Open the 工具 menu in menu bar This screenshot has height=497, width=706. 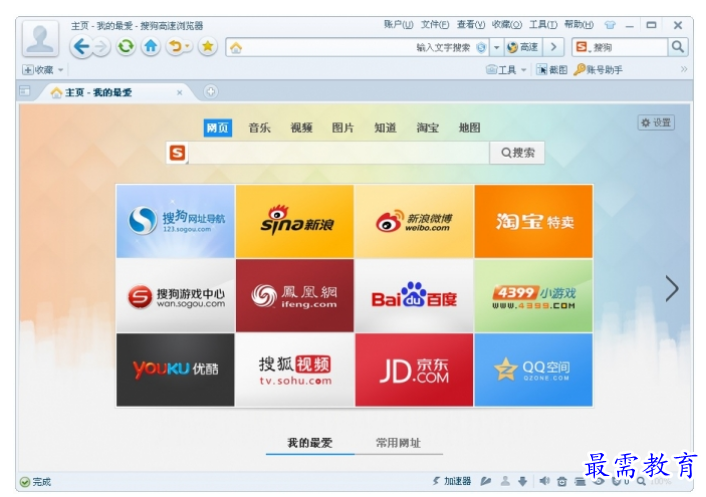click(x=543, y=25)
